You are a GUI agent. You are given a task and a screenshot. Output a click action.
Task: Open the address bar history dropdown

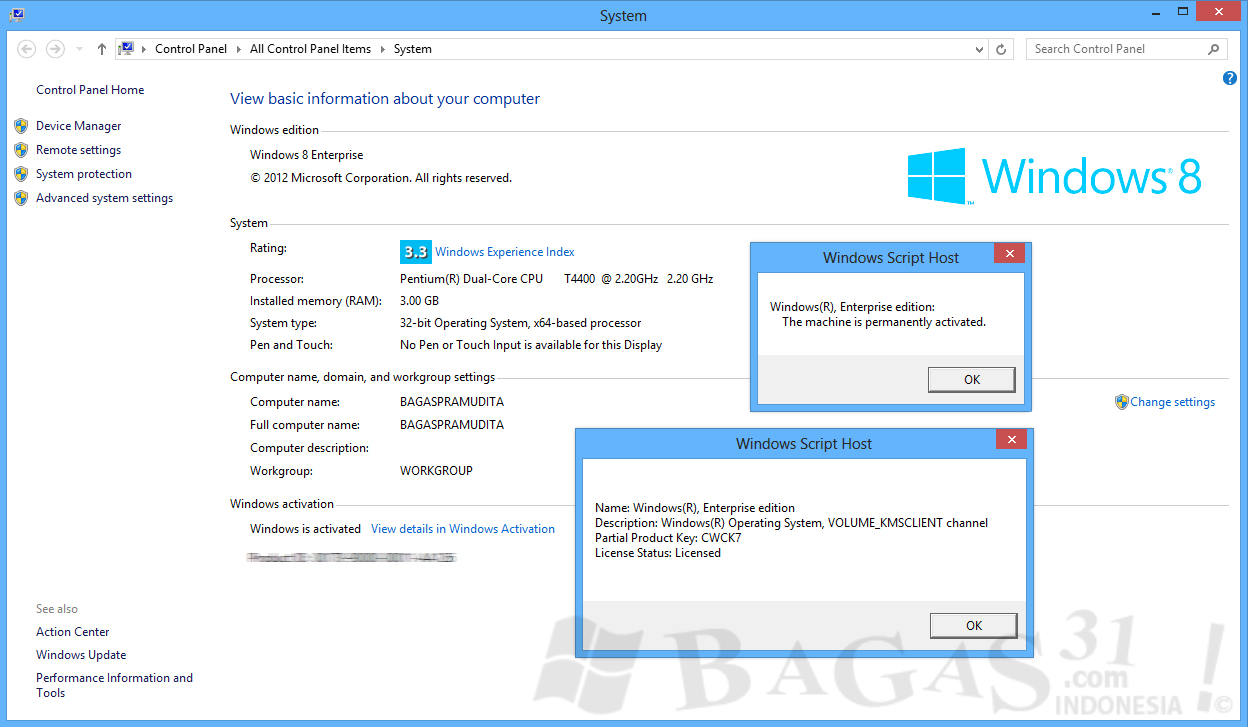979,49
